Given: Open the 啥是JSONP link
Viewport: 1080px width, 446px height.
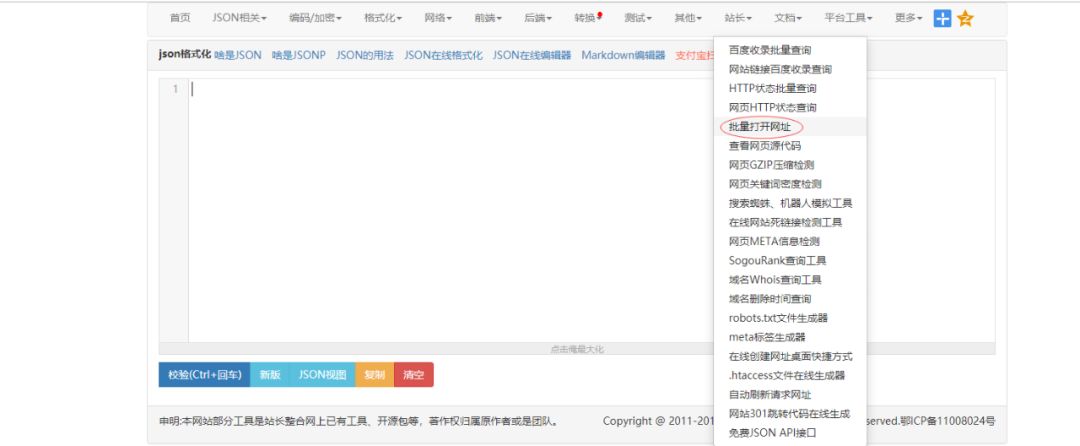Looking at the screenshot, I should point(298,56).
